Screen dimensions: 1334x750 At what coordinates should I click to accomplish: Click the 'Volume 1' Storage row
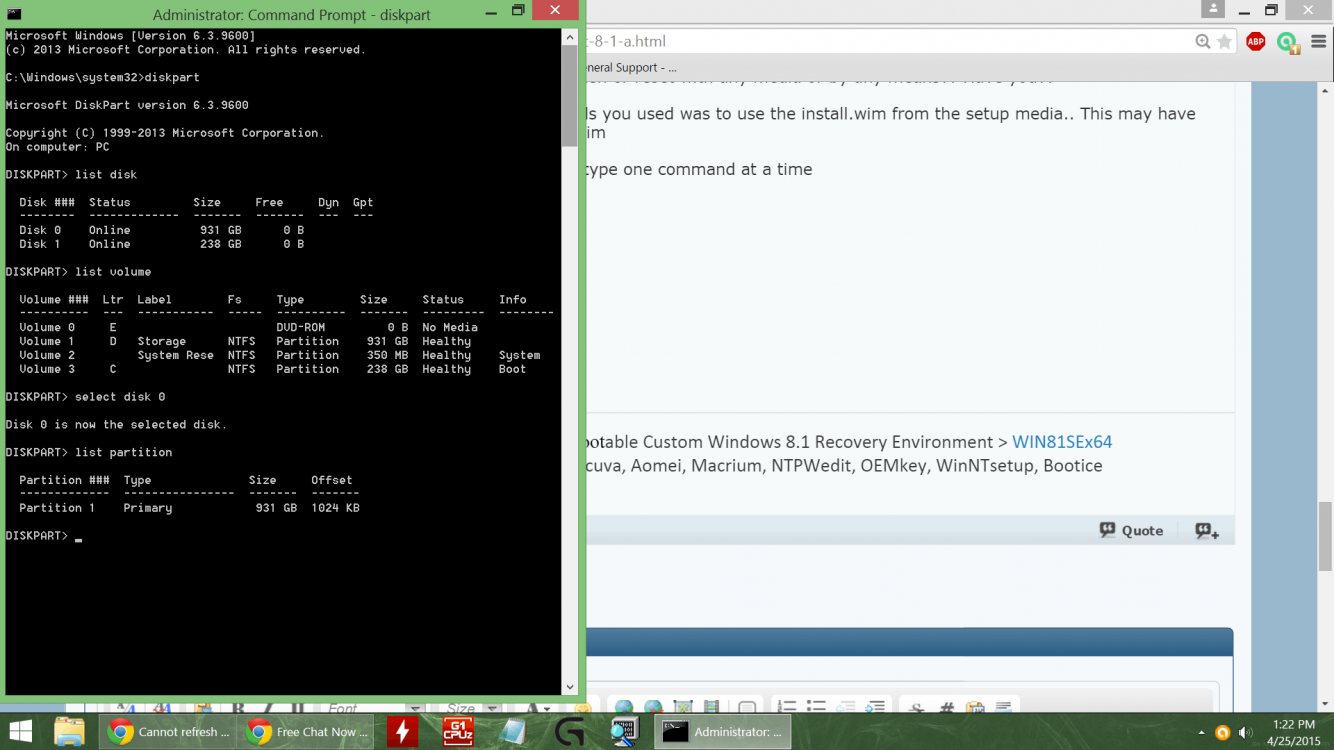(245, 341)
